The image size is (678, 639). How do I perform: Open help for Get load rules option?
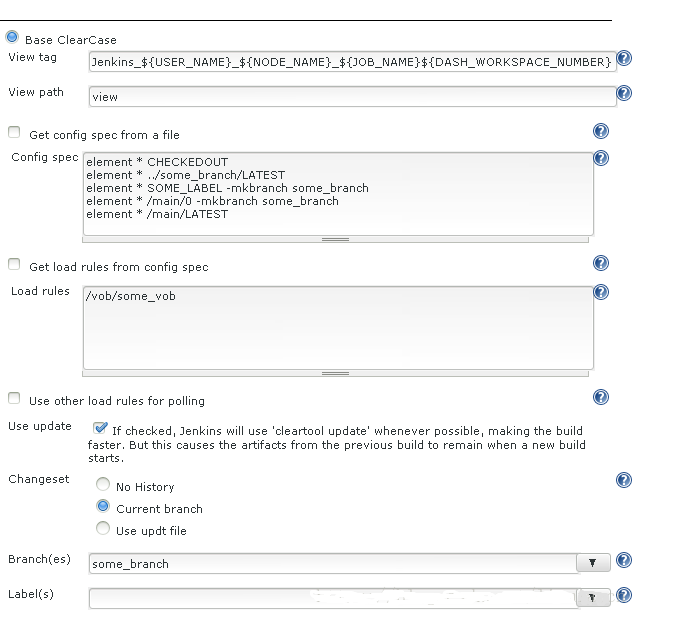(601, 263)
